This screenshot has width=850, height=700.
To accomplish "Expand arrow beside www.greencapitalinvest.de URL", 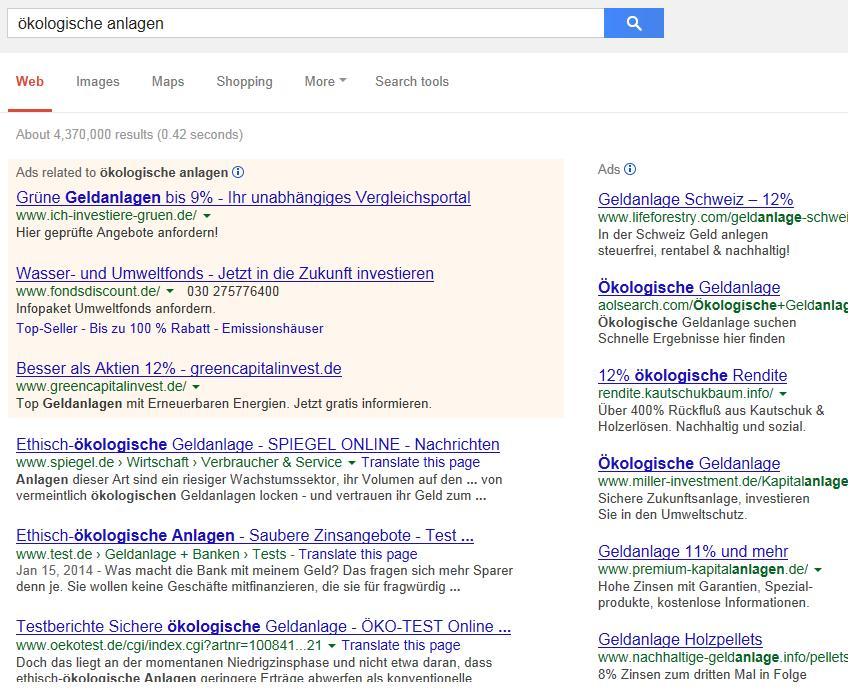I will (196, 387).
